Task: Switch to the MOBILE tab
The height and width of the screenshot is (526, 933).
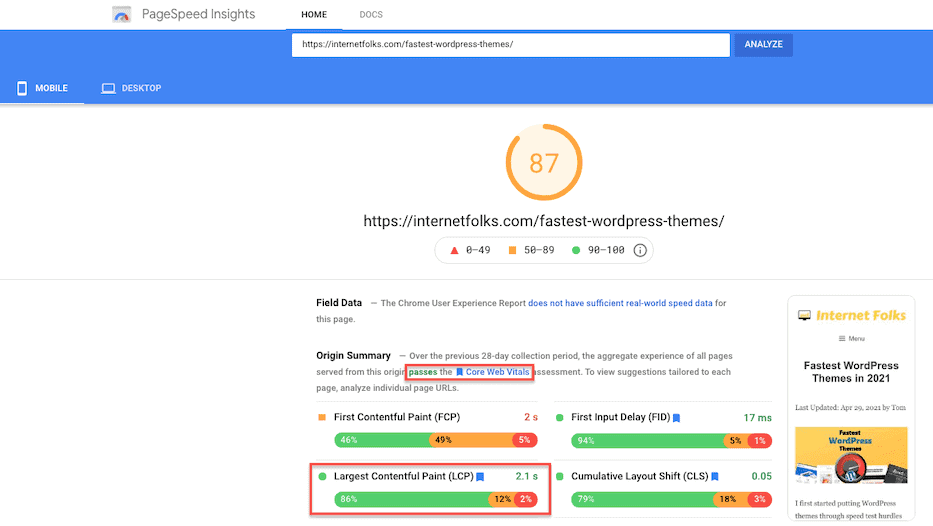Action: pyautogui.click(x=42, y=88)
